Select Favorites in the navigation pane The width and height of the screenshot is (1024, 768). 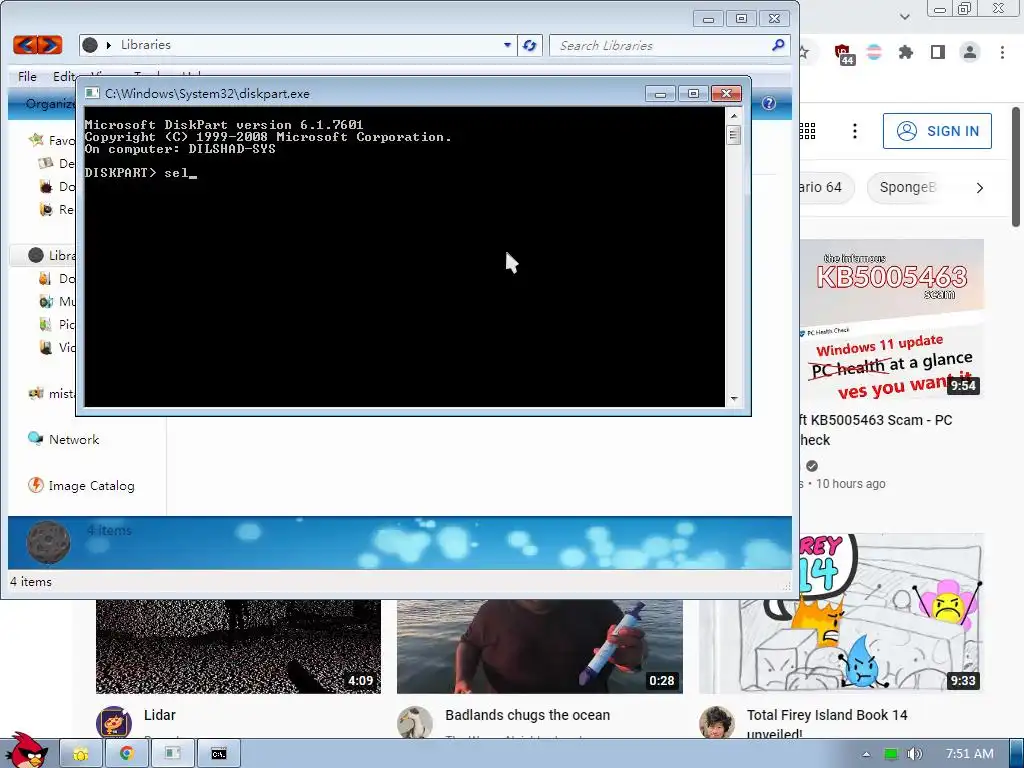[x=52, y=140]
